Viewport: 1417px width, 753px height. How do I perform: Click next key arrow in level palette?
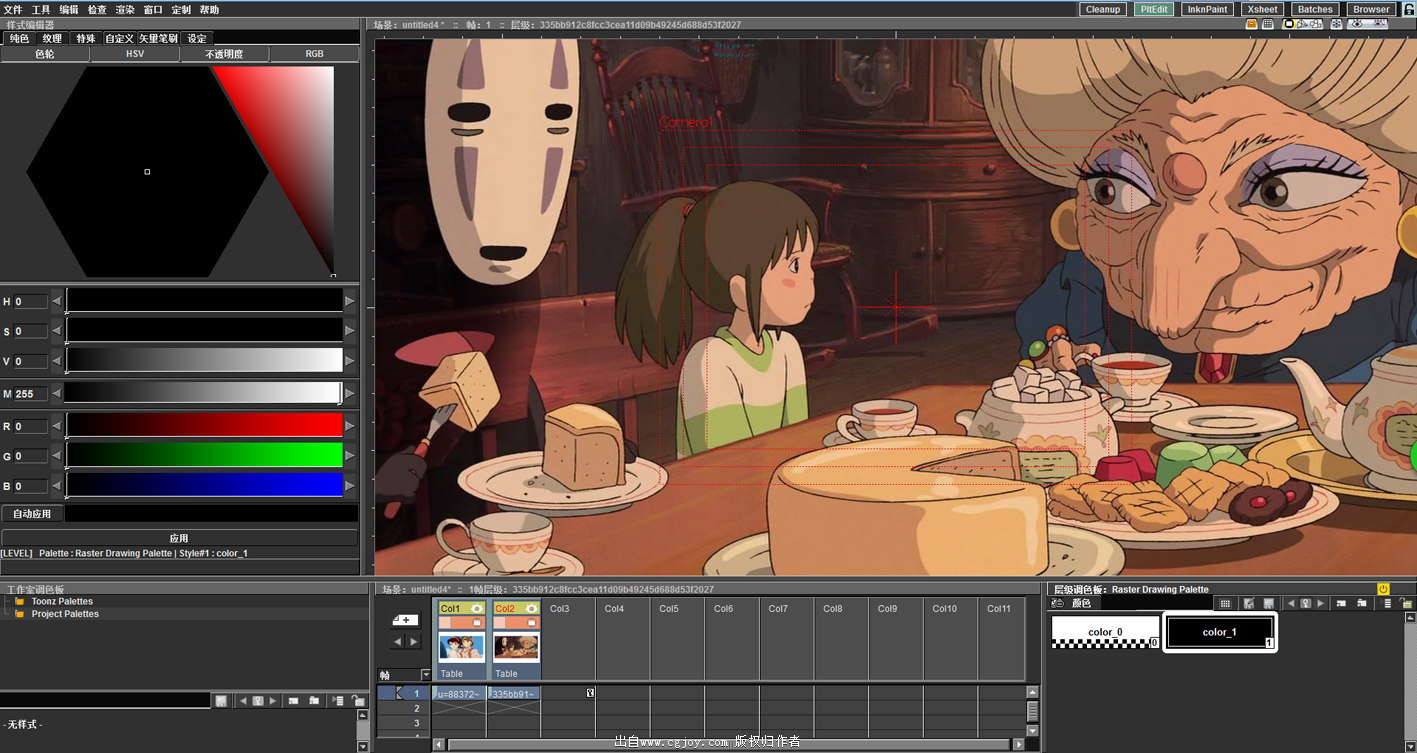1320,603
